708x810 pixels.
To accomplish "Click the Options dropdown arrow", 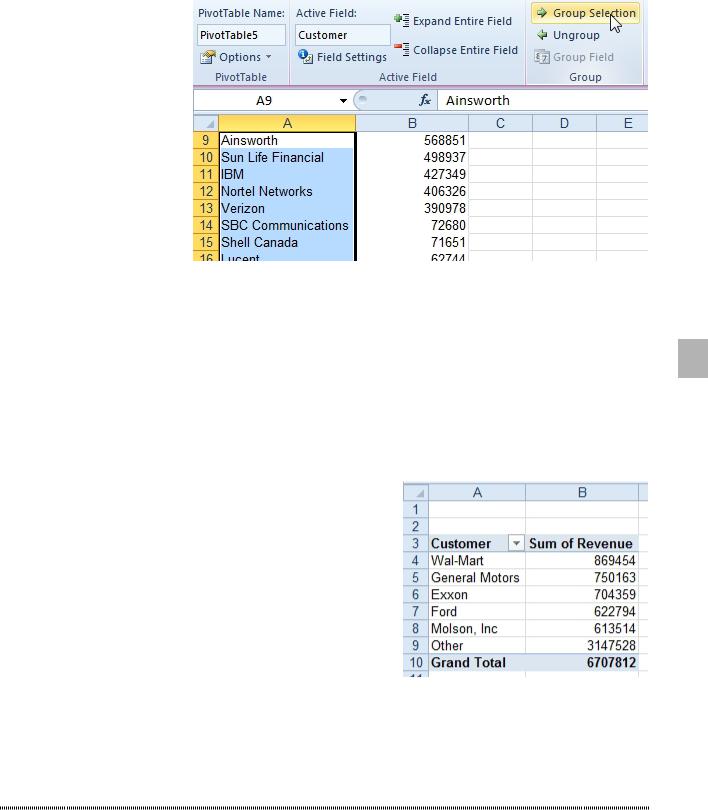I will [269, 57].
